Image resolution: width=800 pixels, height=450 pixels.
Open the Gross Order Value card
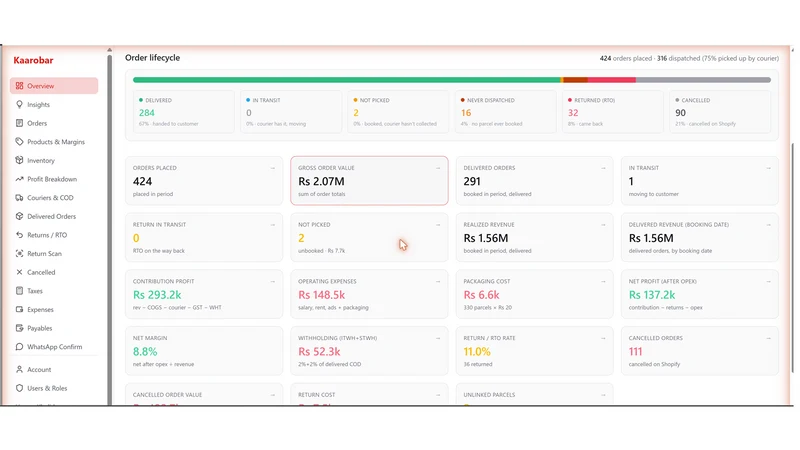click(x=369, y=181)
